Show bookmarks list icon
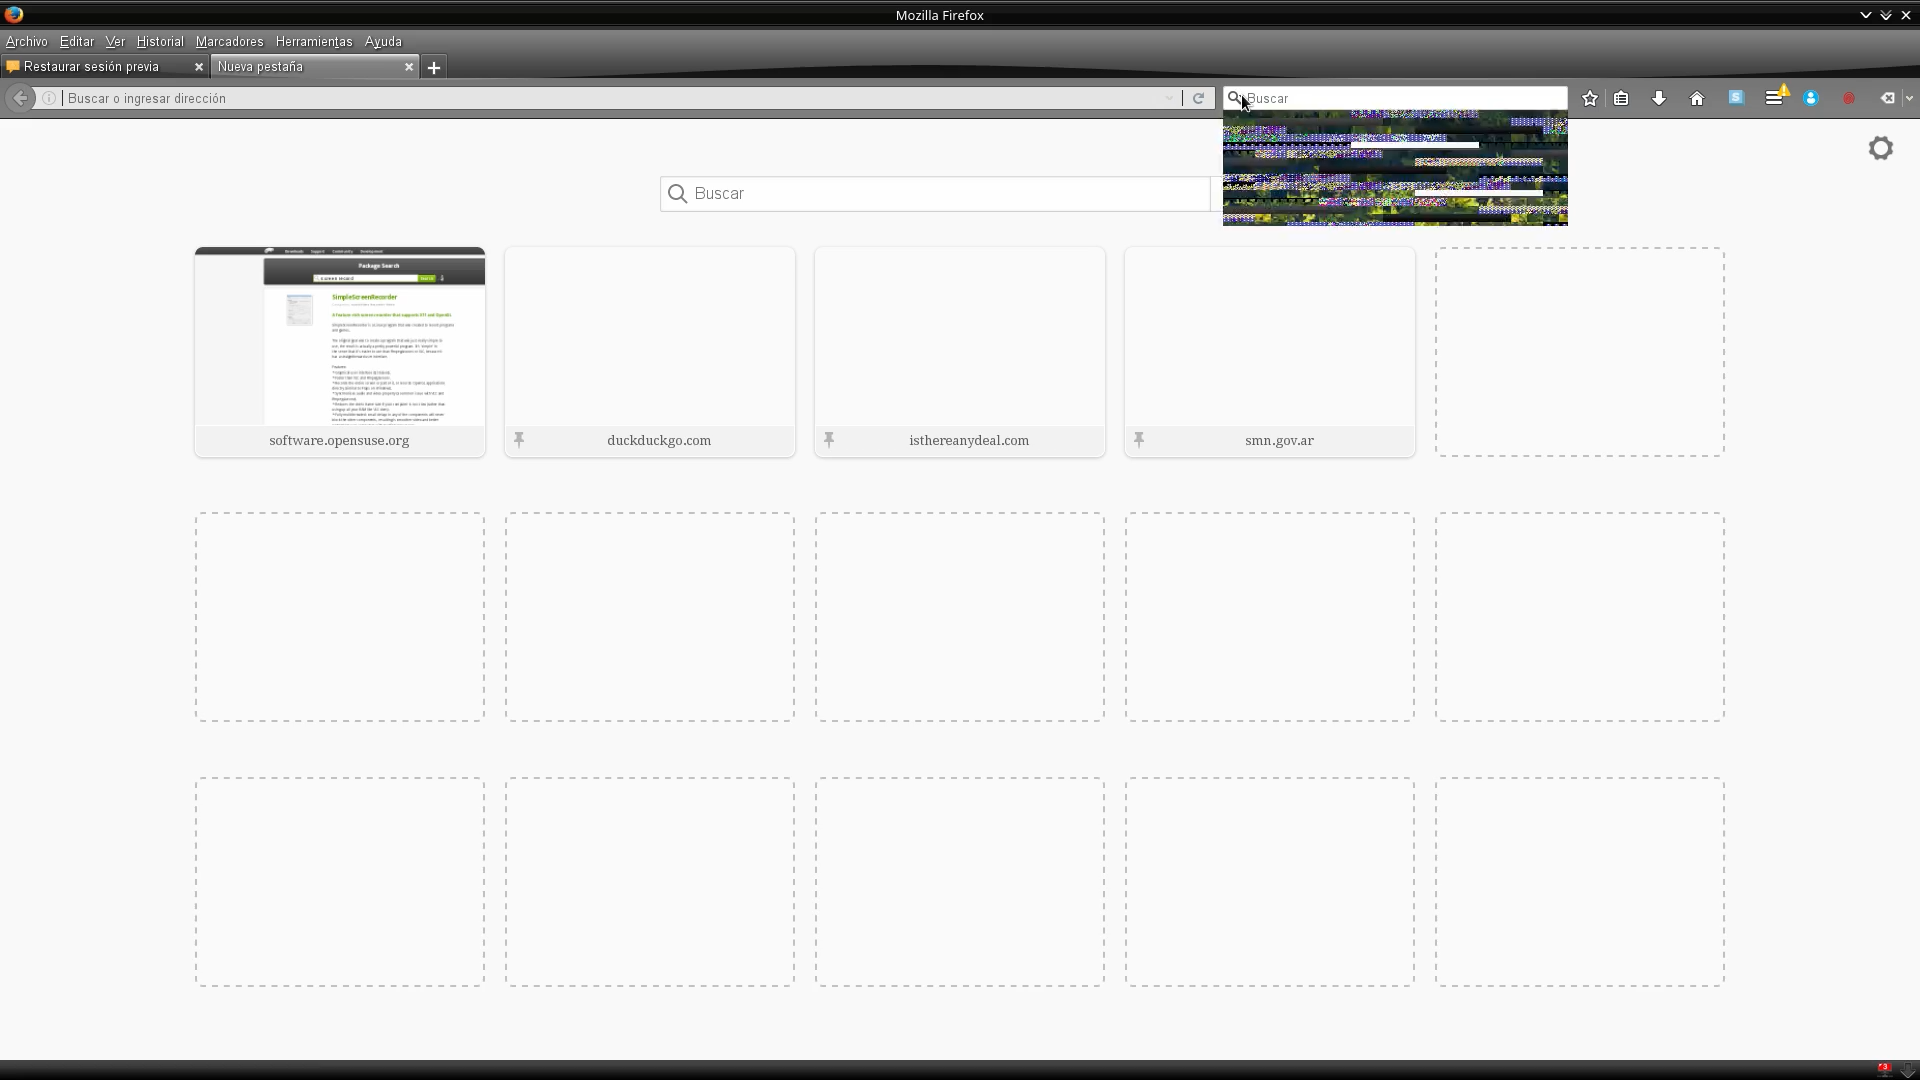 1621,98
